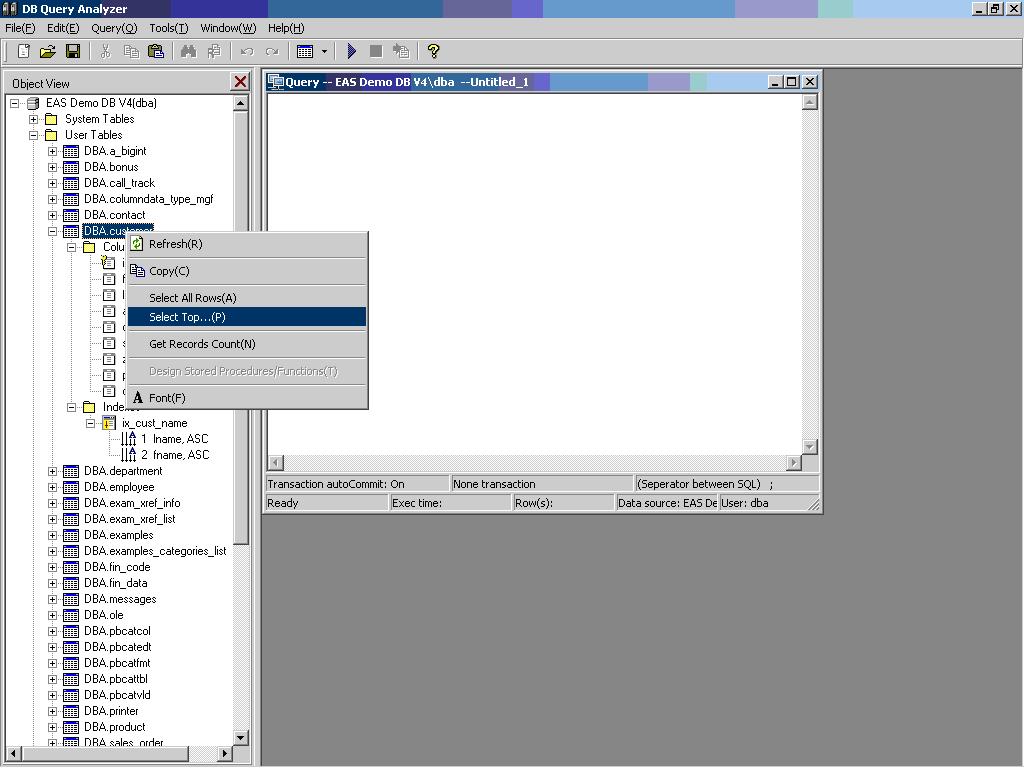
Task: Choose Font(F) in the context menu
Action: 247,398
